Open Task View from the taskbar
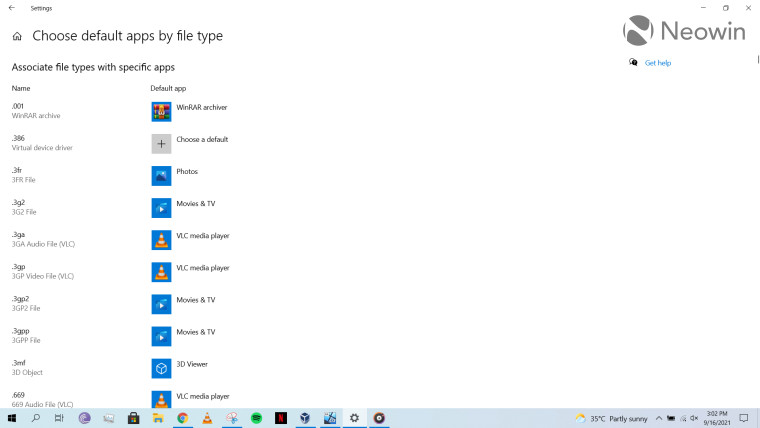The image size is (760, 428). click(59, 418)
